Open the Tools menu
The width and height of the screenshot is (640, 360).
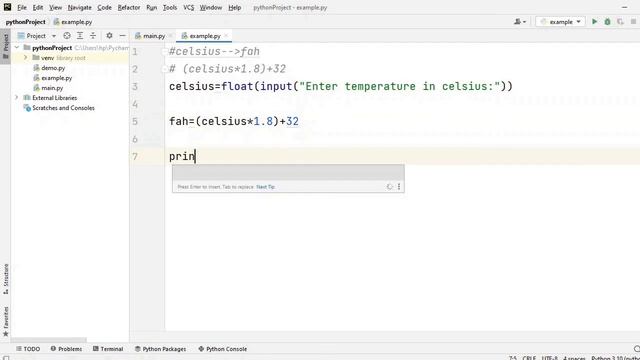pyautogui.click(x=170, y=7)
